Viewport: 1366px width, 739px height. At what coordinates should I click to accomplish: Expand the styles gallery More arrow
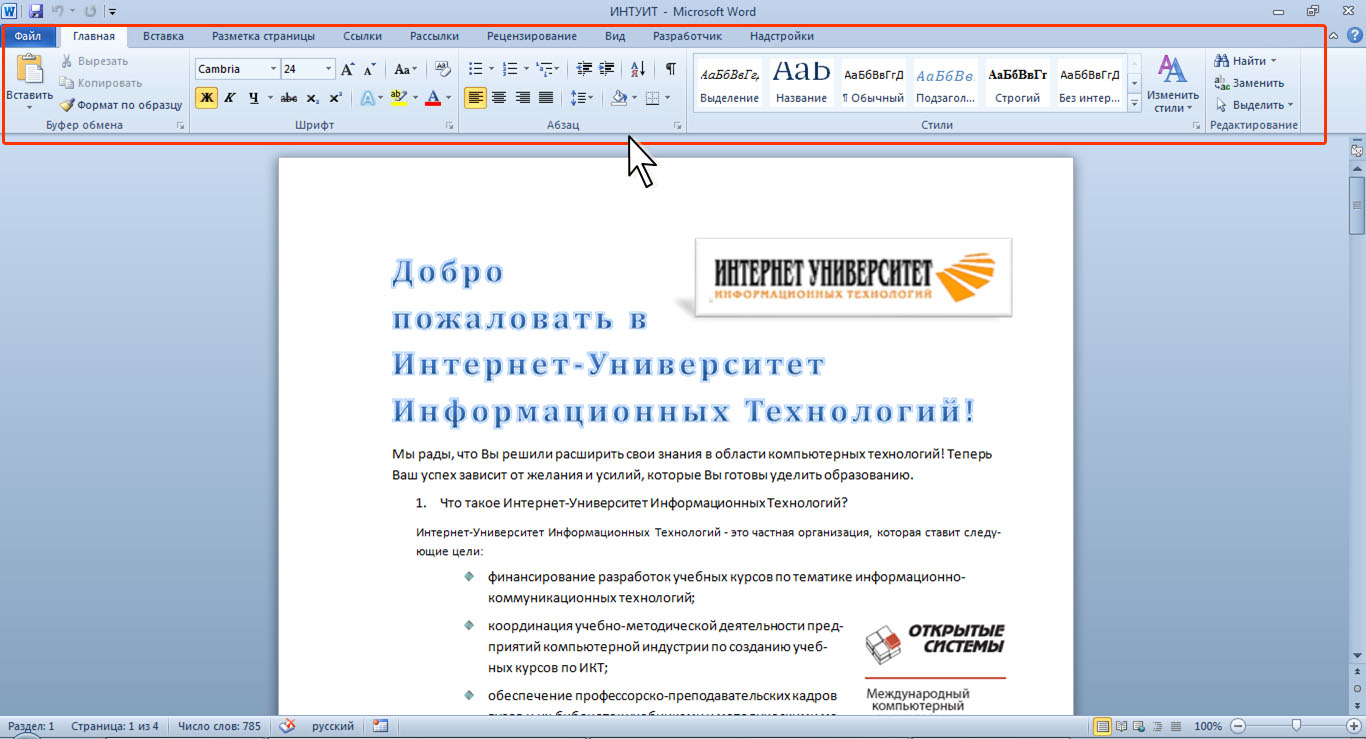(1135, 102)
